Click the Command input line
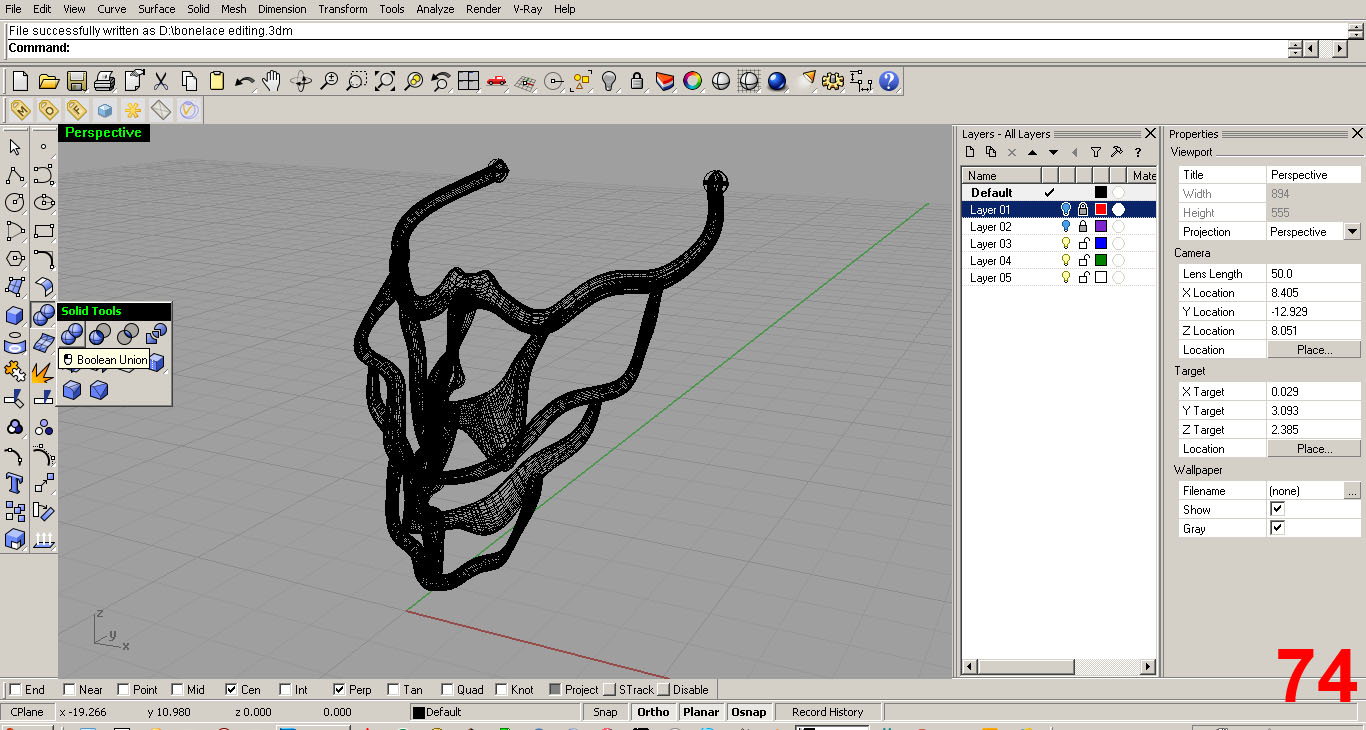1366x730 pixels. [x=646, y=48]
